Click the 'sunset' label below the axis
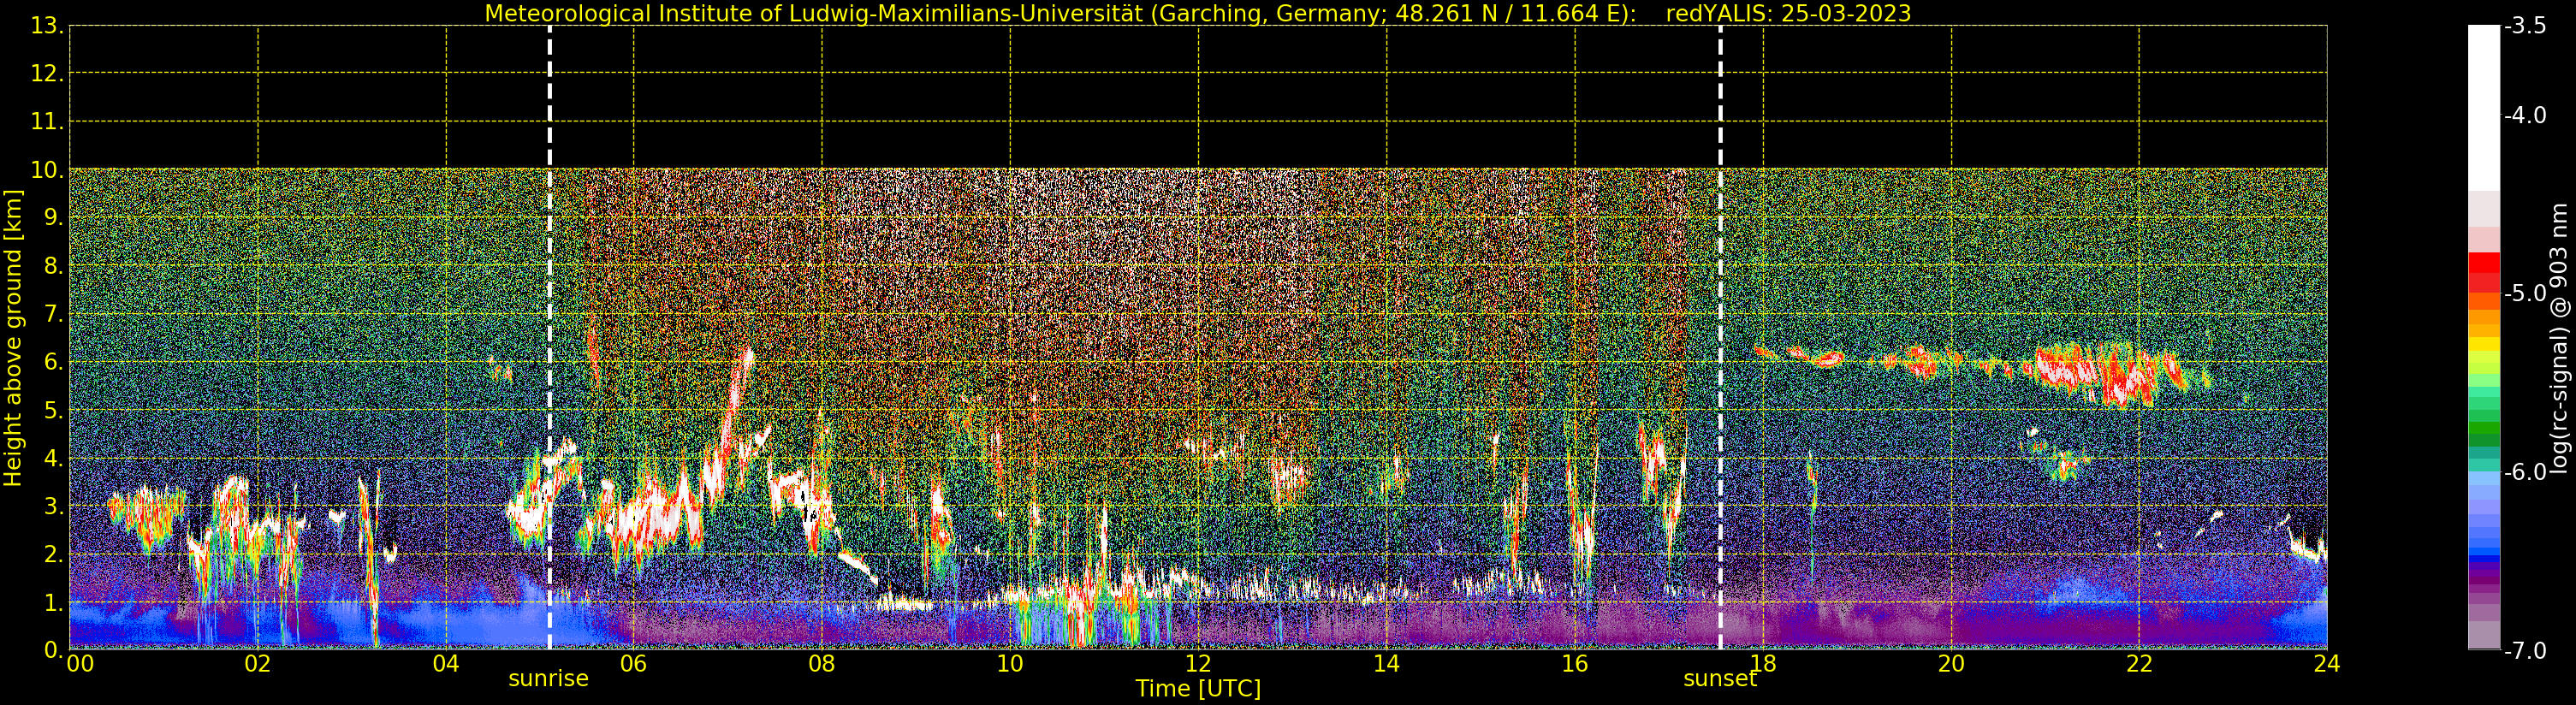Image resolution: width=2576 pixels, height=705 pixels. click(x=1720, y=679)
